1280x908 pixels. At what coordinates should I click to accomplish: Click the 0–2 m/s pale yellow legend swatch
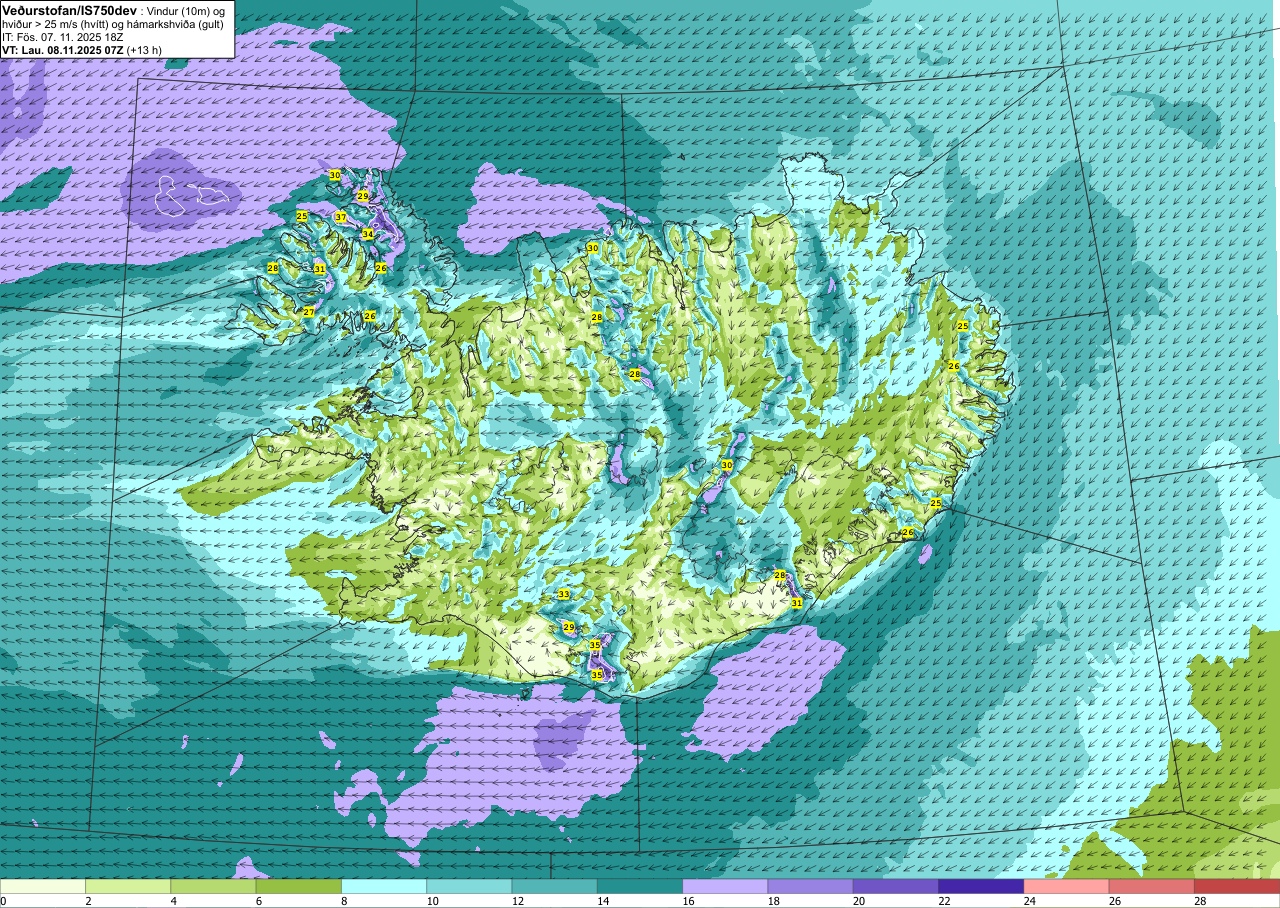tap(43, 886)
